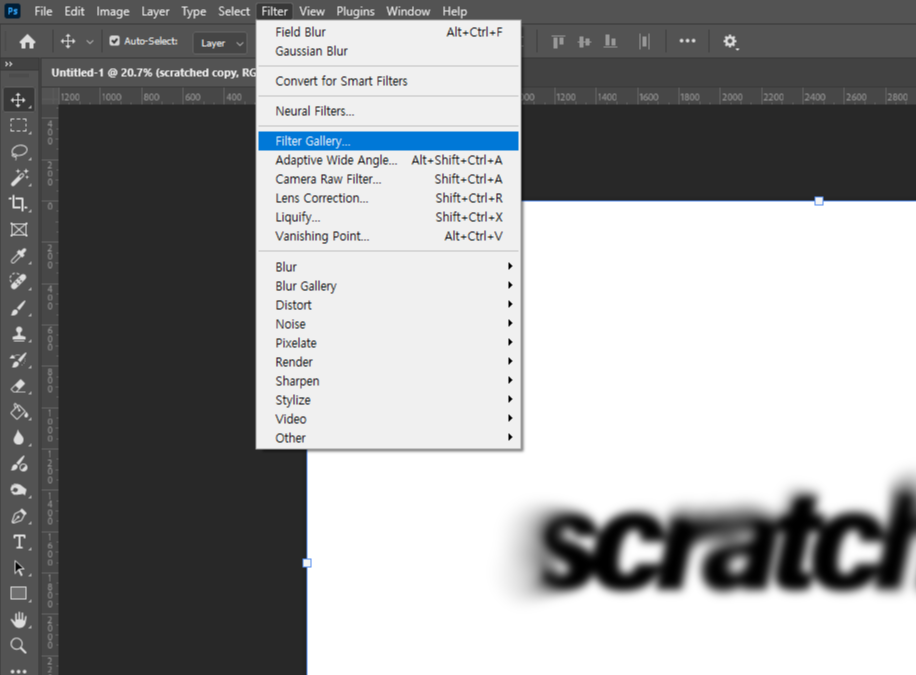Select the Eraser tool
Image resolution: width=916 pixels, height=675 pixels.
click(x=19, y=386)
